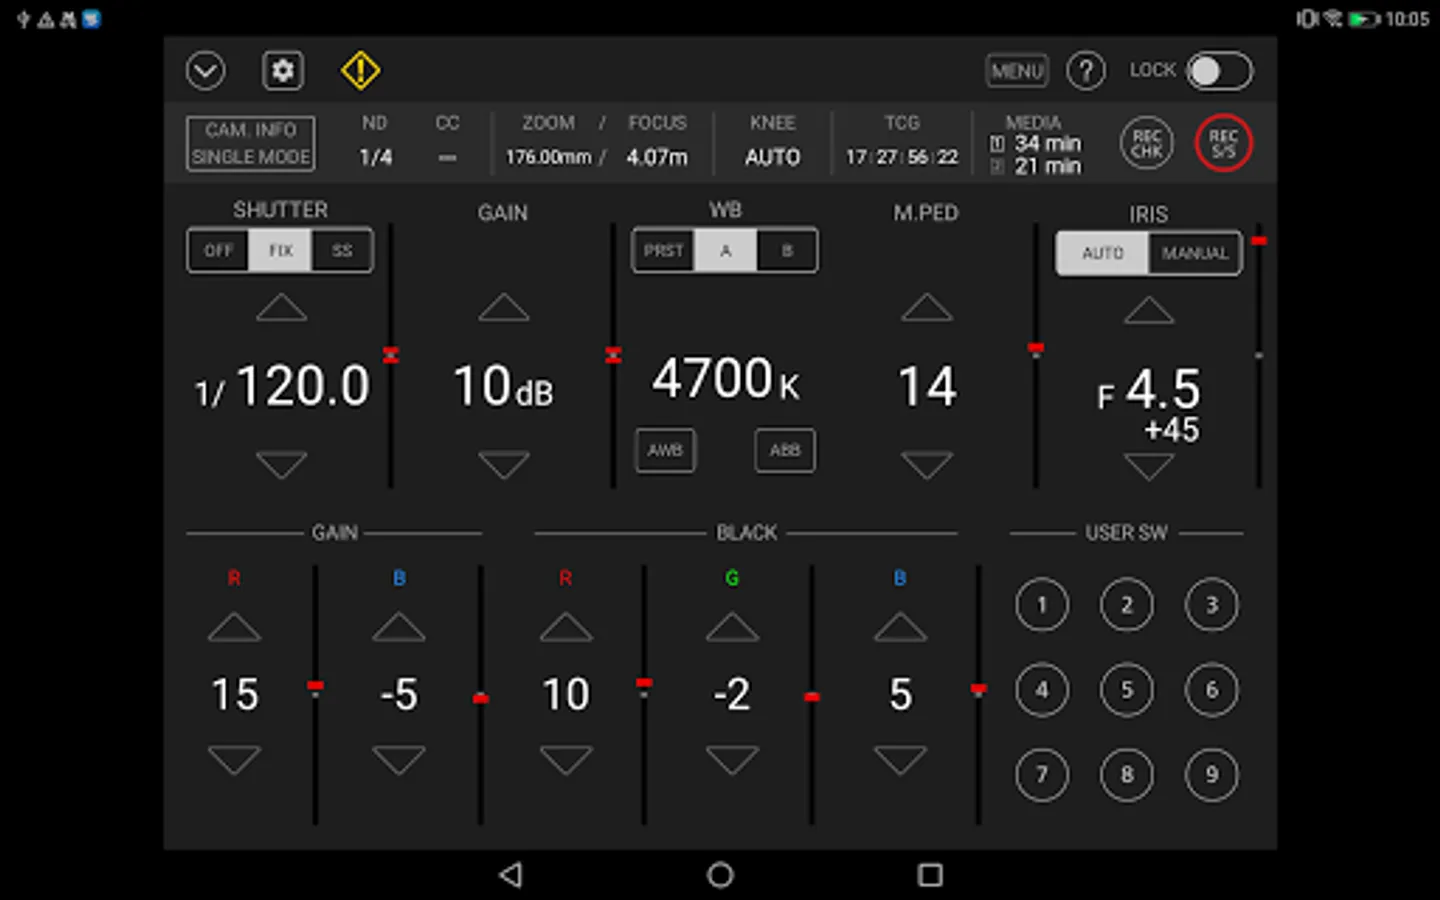This screenshot has height=900, width=1440.
Task: Raise M.PED value with up arrow
Action: [927, 307]
